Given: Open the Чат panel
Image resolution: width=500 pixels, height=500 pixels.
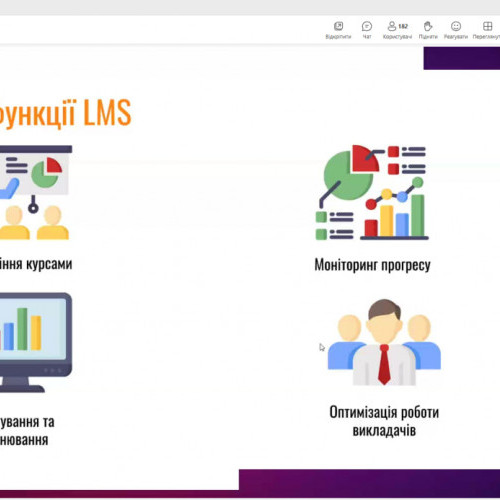Looking at the screenshot, I should point(367,30).
